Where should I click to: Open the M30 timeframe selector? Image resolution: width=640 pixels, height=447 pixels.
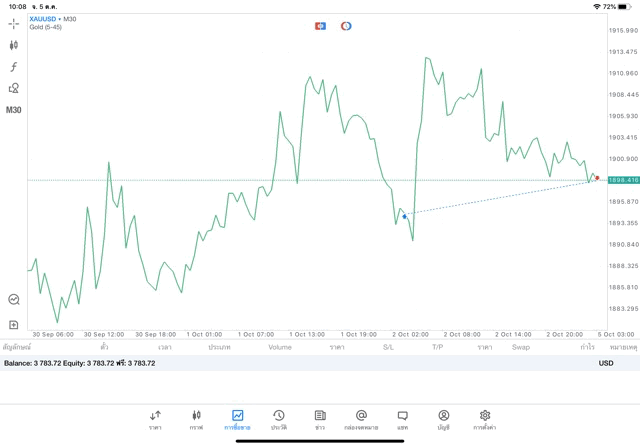tap(14, 110)
